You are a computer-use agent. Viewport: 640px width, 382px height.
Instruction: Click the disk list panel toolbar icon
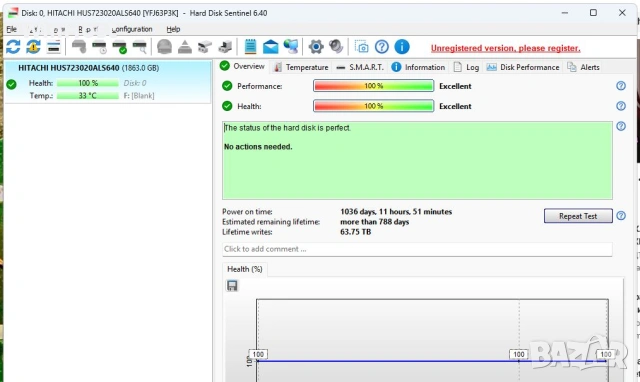coord(54,47)
